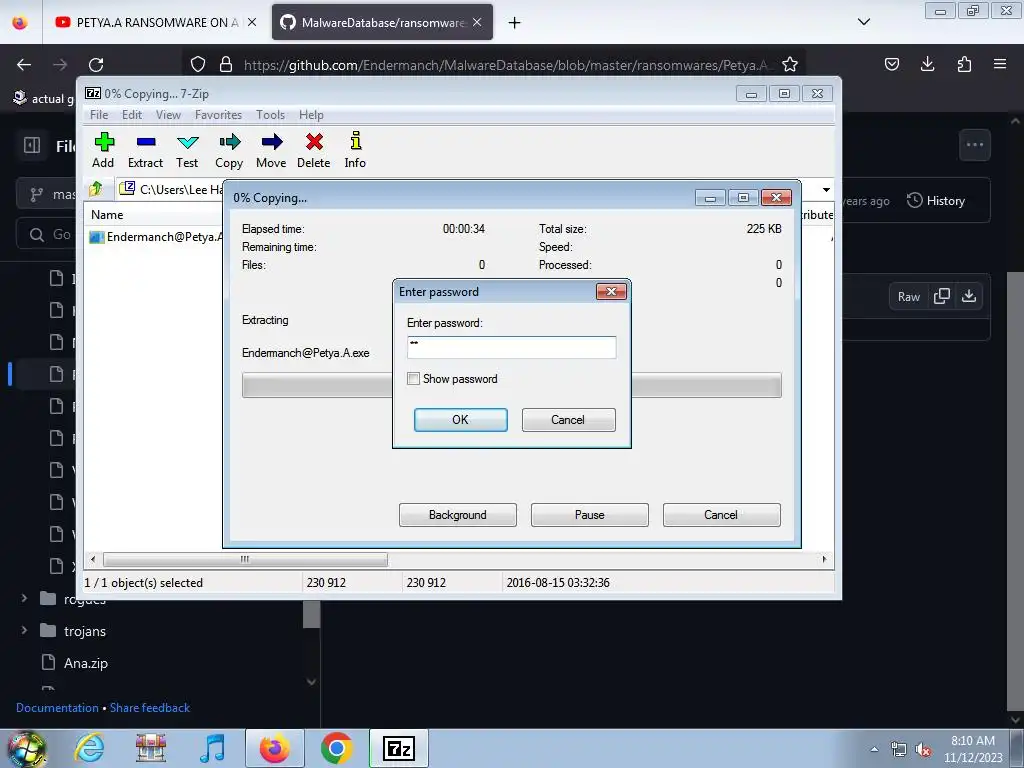Screen dimensions: 1024x768
Task: Copy raw file with GitHub copy icon
Action: 942,296
